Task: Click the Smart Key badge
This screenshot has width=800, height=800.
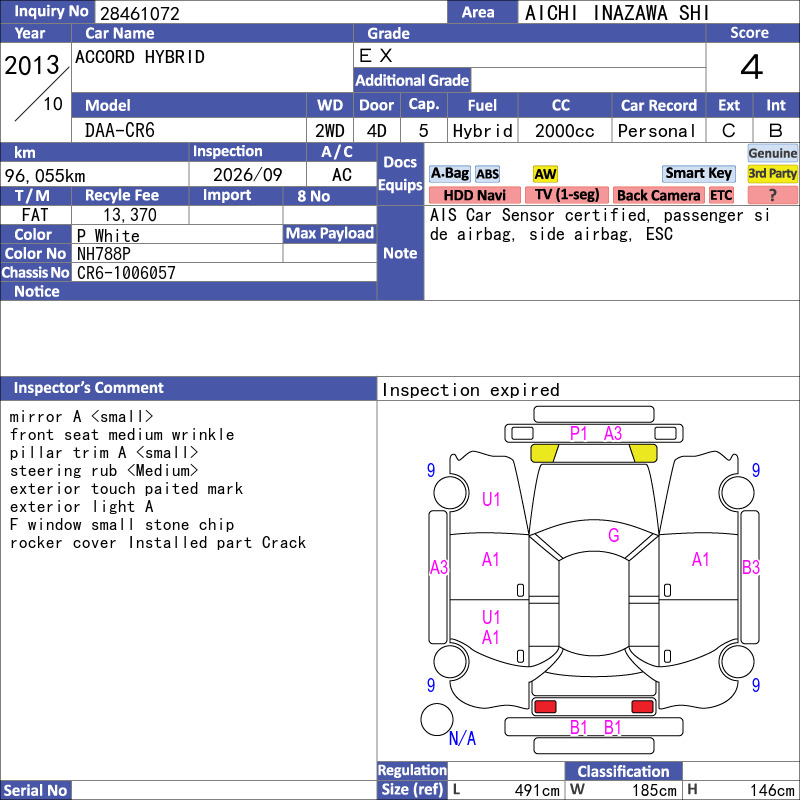Action: pos(698,174)
